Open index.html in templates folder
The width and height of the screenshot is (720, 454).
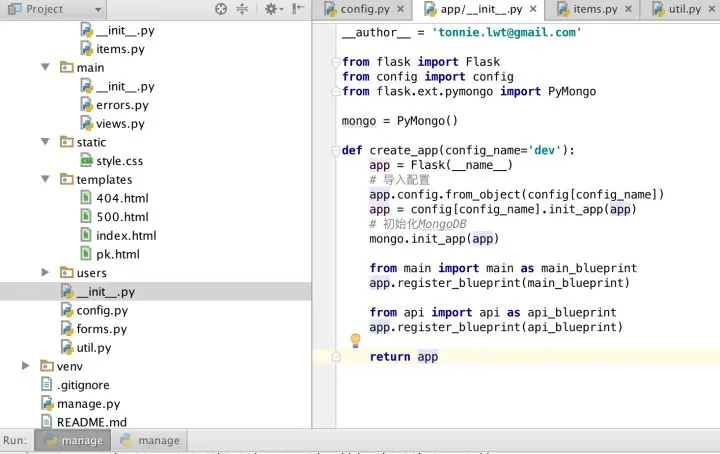click(126, 236)
